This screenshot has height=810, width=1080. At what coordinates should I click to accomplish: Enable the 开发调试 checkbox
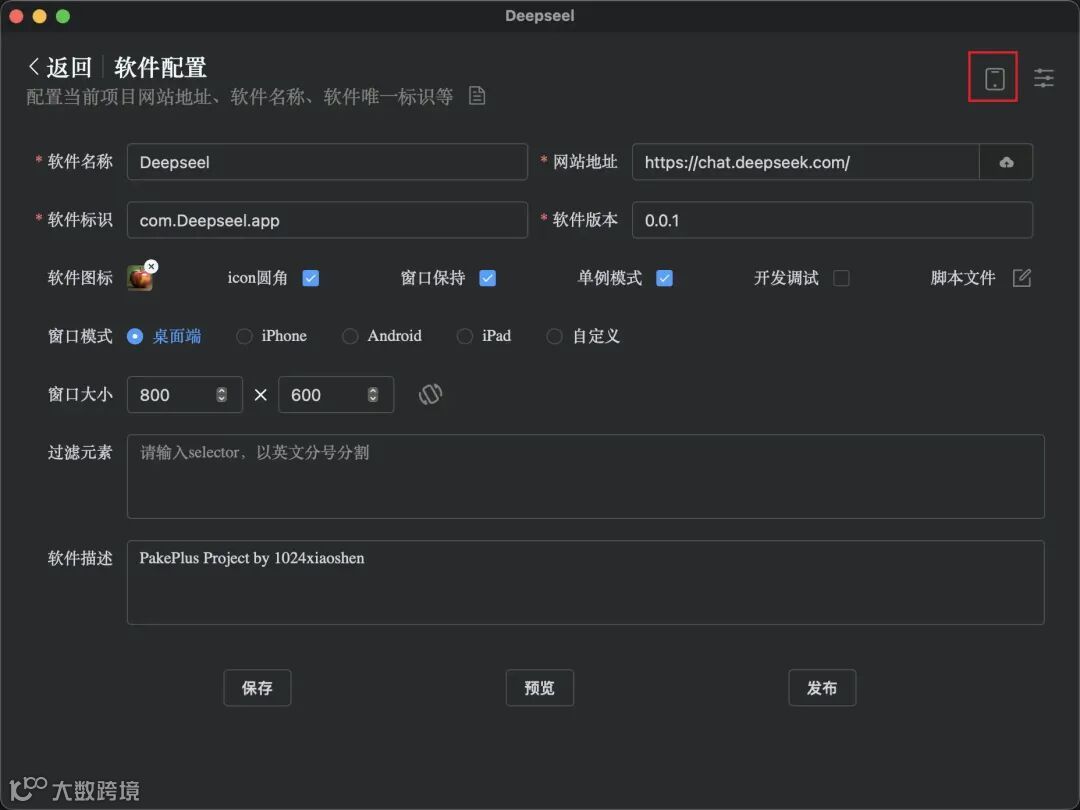(841, 278)
